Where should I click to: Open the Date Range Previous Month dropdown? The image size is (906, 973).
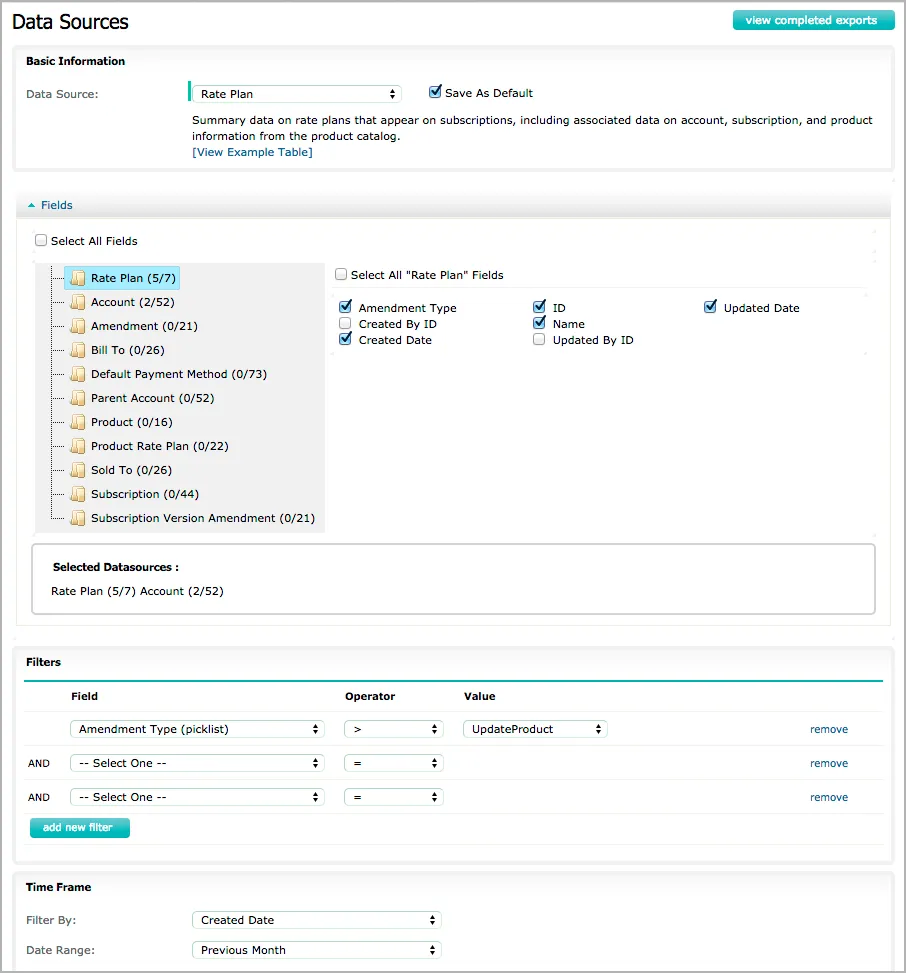point(316,950)
